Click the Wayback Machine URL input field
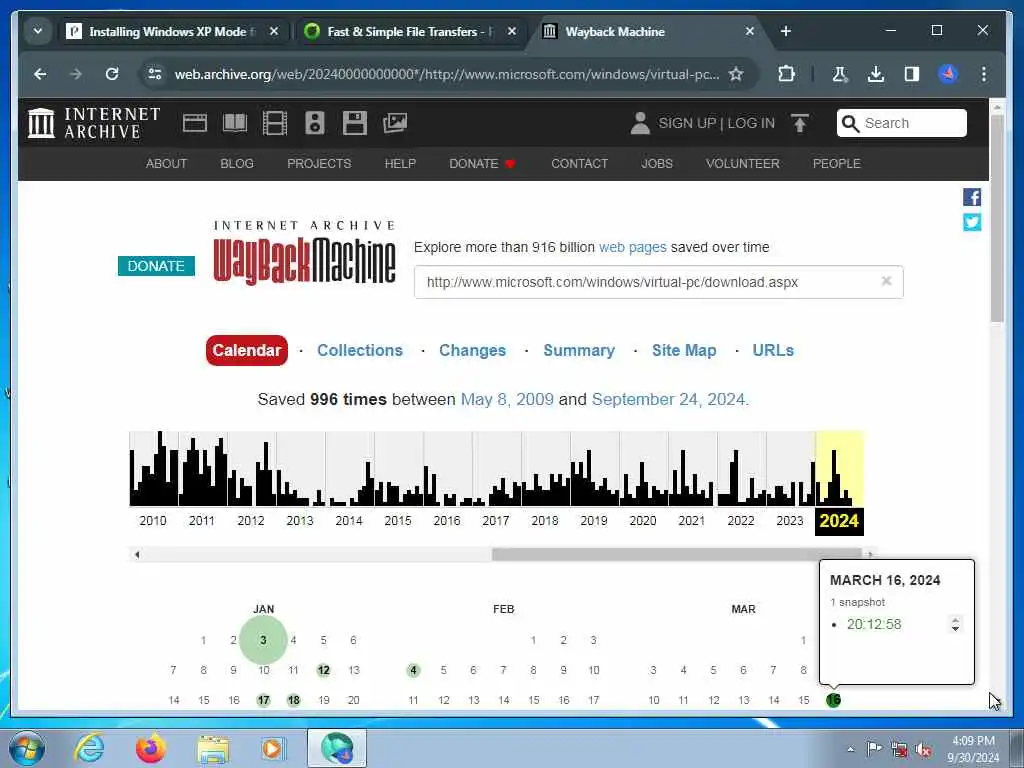Image resolution: width=1024 pixels, height=768 pixels. 658,281
